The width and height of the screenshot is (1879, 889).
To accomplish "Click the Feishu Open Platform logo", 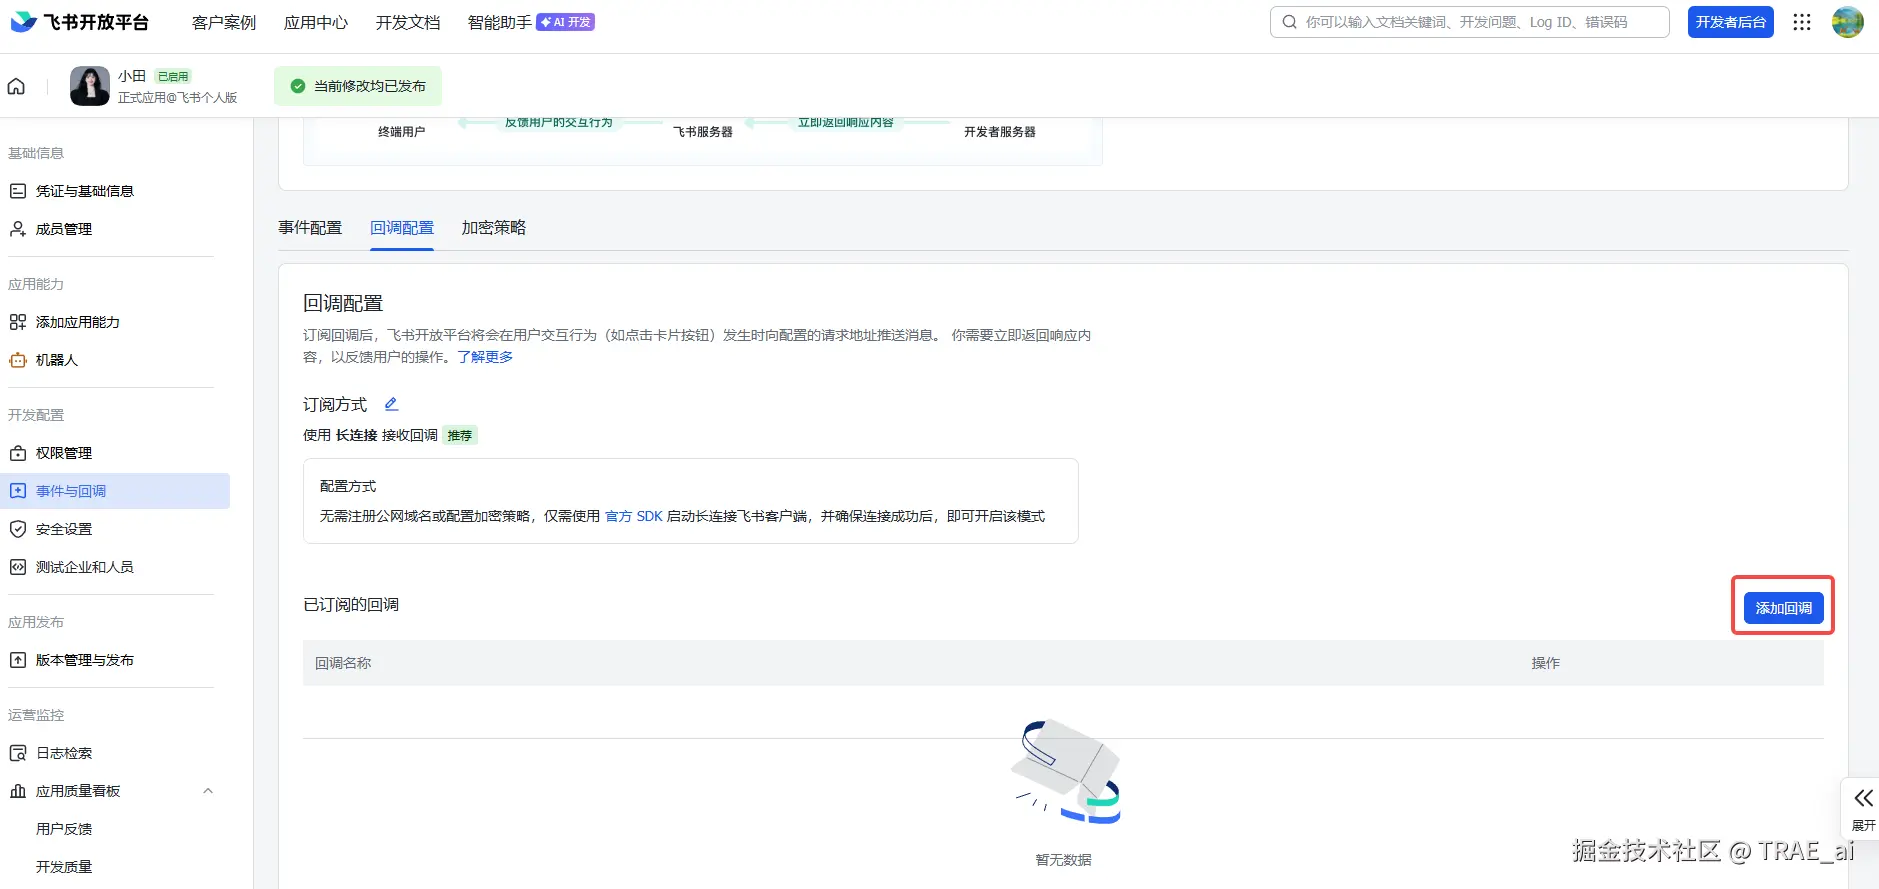I will tap(80, 22).
